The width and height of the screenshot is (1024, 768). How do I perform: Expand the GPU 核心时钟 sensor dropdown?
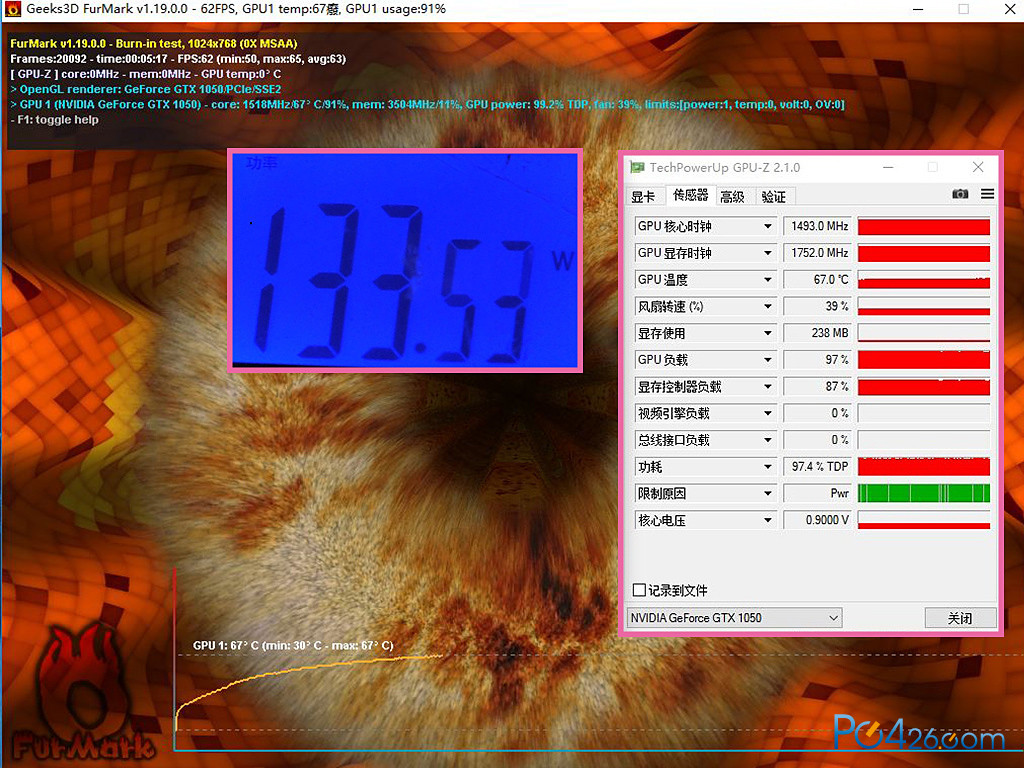(x=768, y=227)
